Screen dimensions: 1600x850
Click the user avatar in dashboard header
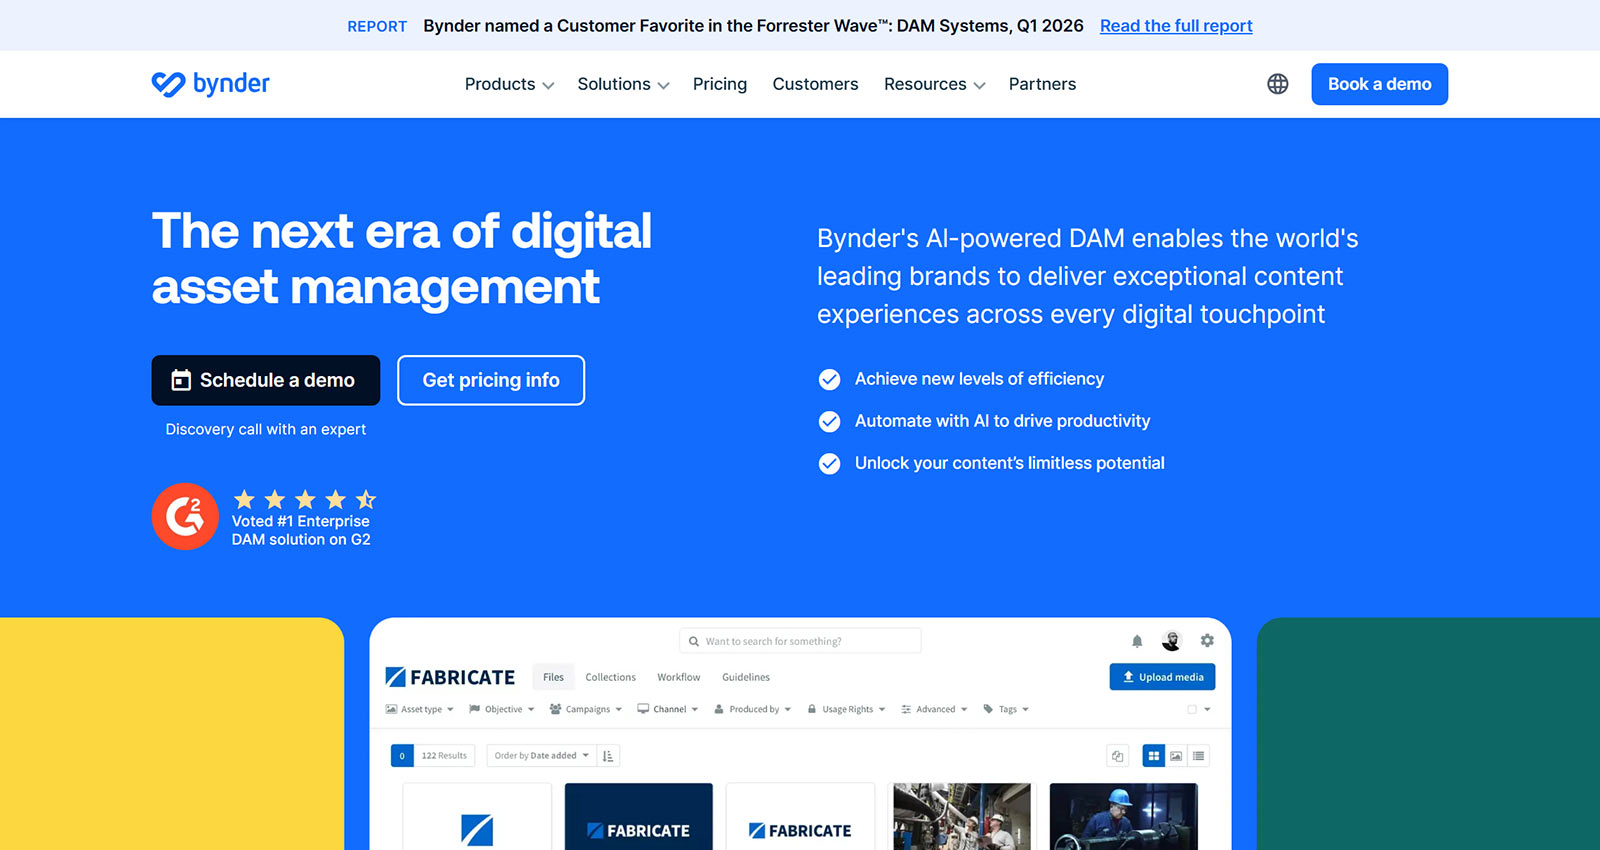point(1171,641)
